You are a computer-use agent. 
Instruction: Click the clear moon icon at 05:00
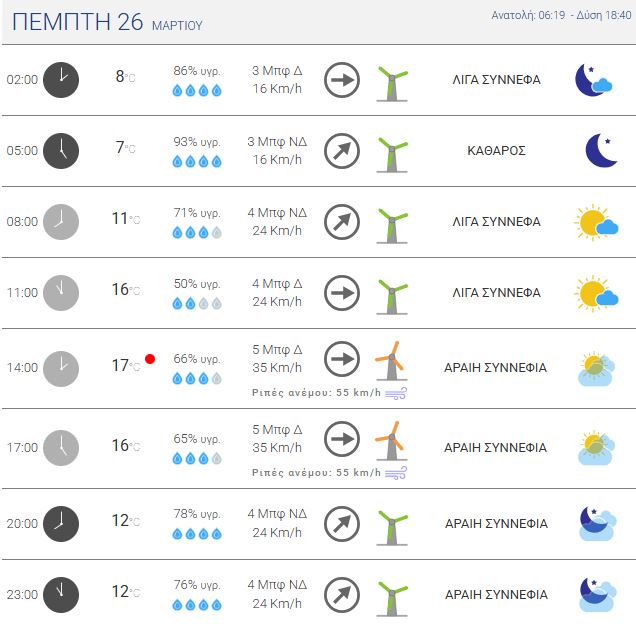(601, 151)
